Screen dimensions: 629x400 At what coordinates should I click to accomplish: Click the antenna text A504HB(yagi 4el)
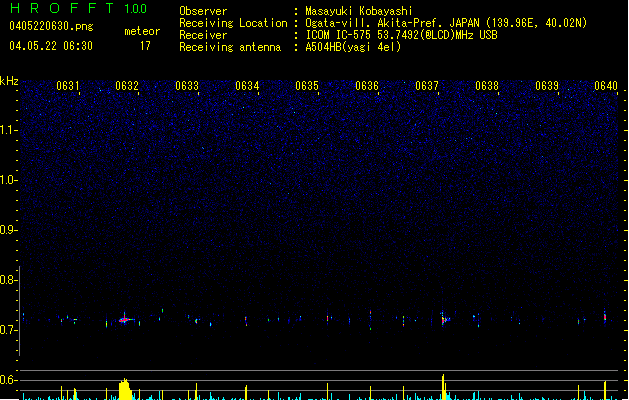[353, 47]
